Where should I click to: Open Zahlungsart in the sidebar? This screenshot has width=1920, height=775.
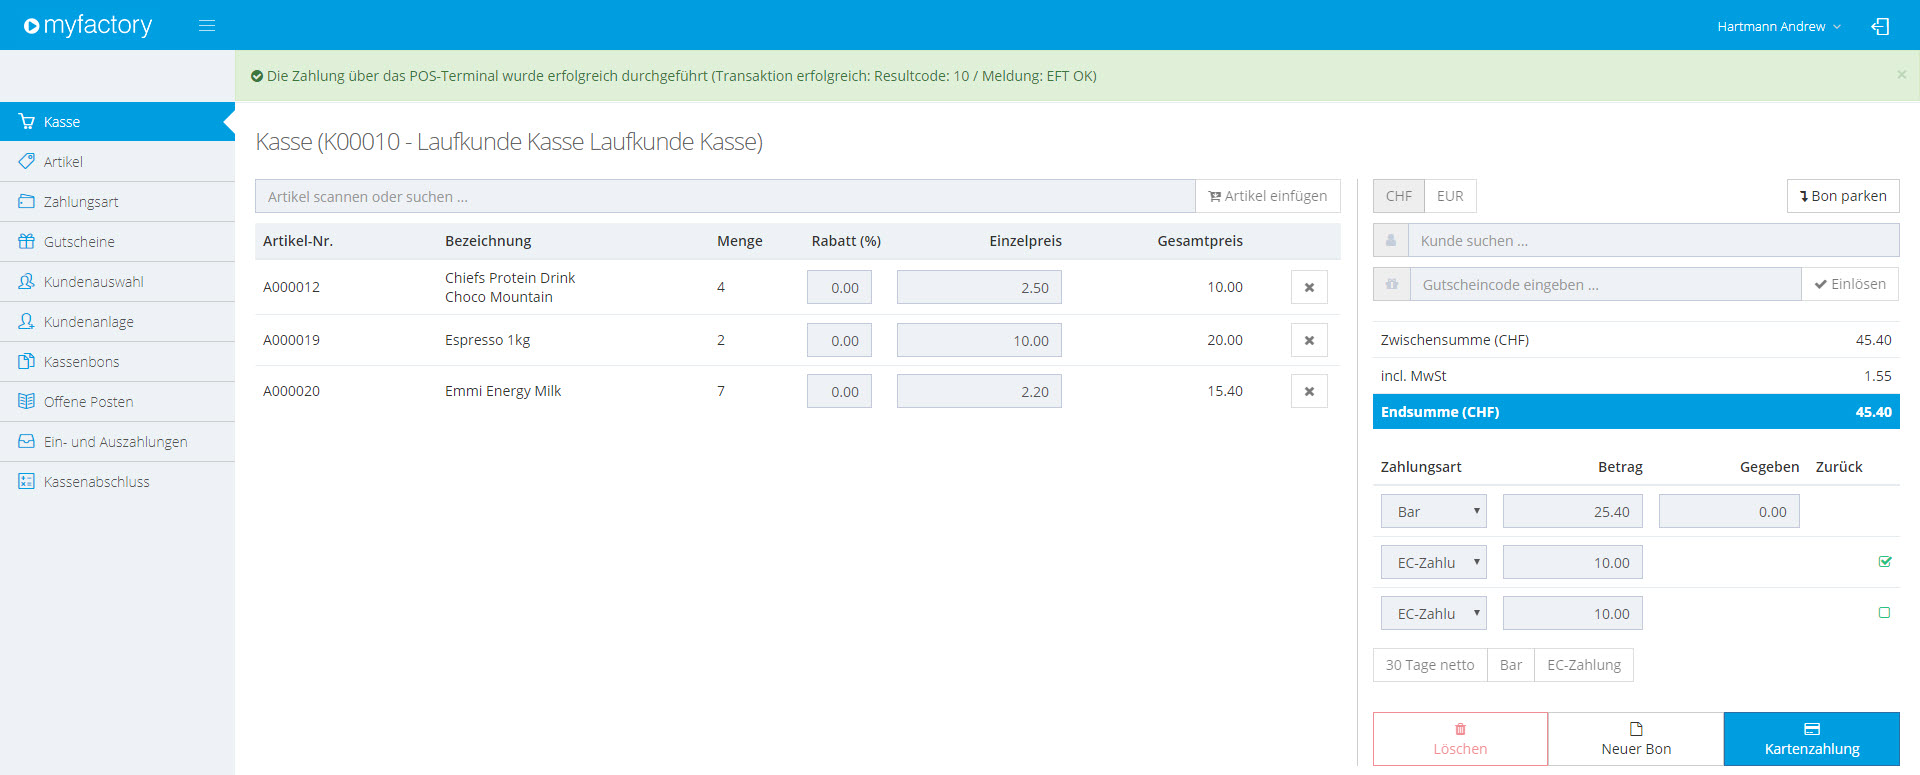(117, 202)
